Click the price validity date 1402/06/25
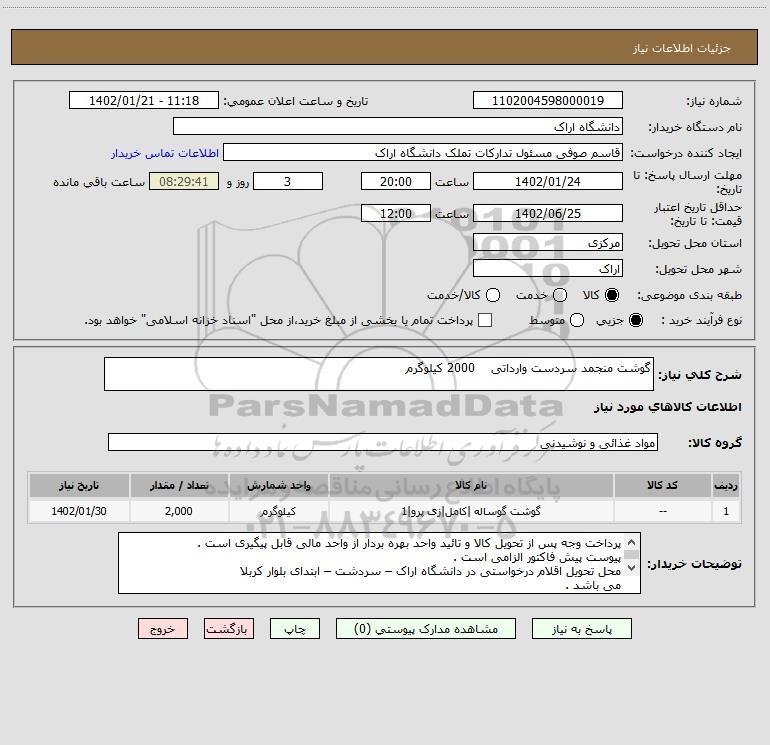Viewport: 770px width, 745px height. [x=548, y=213]
